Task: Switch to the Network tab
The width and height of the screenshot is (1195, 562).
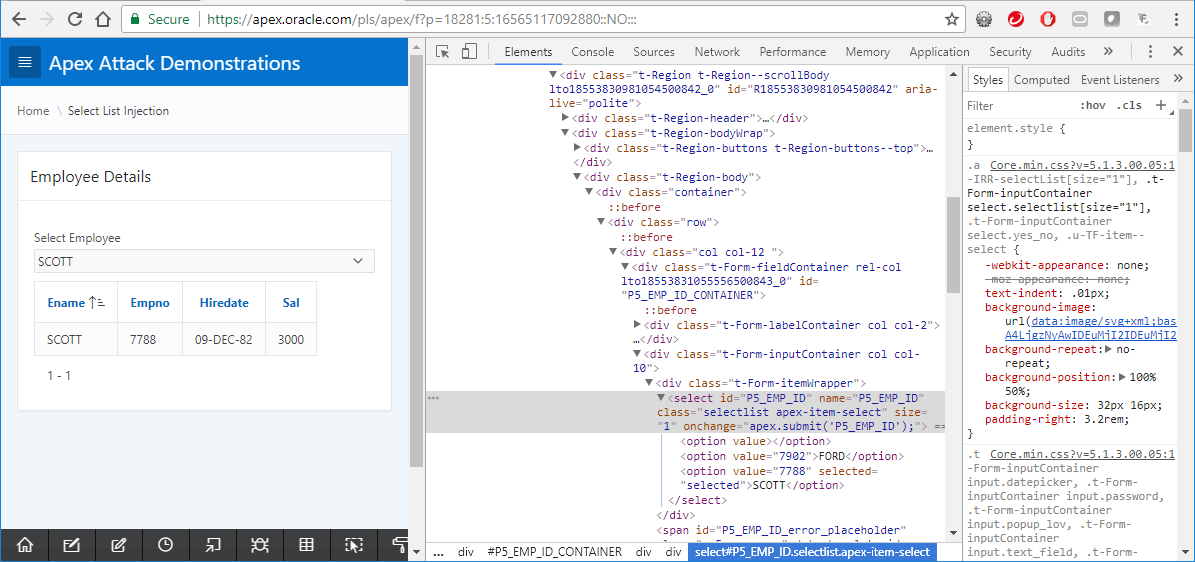Action: click(717, 52)
